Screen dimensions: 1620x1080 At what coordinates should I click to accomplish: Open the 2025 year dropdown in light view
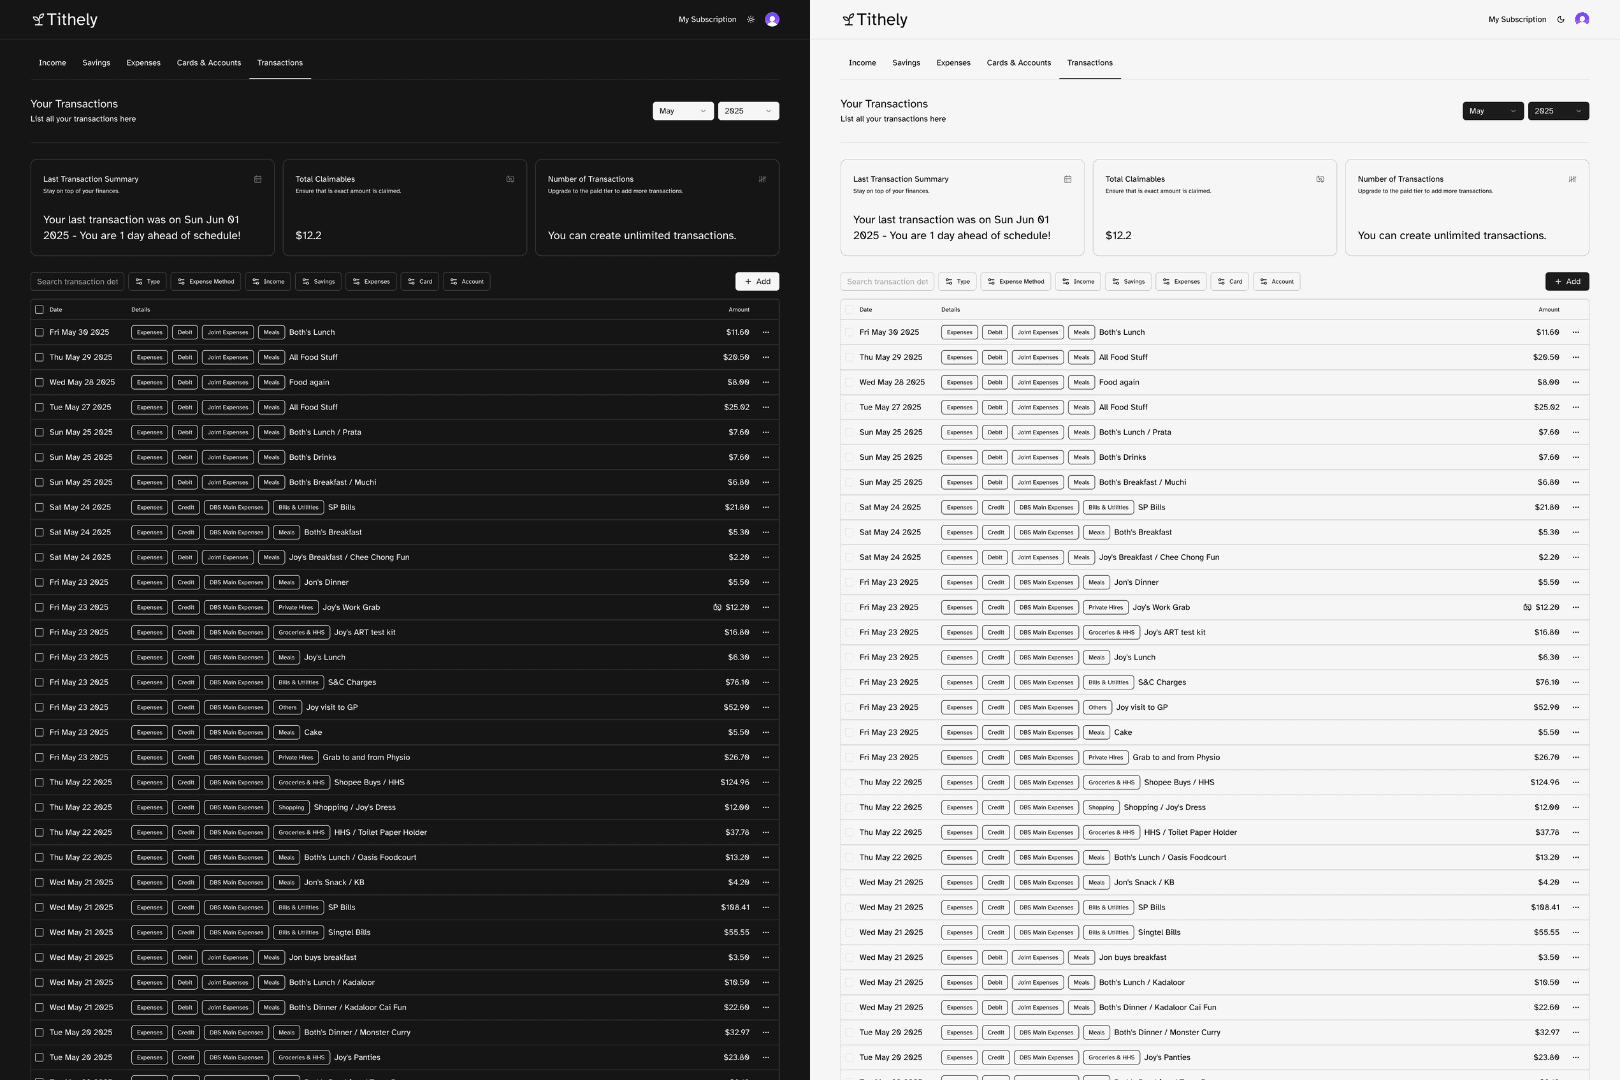coord(1558,111)
